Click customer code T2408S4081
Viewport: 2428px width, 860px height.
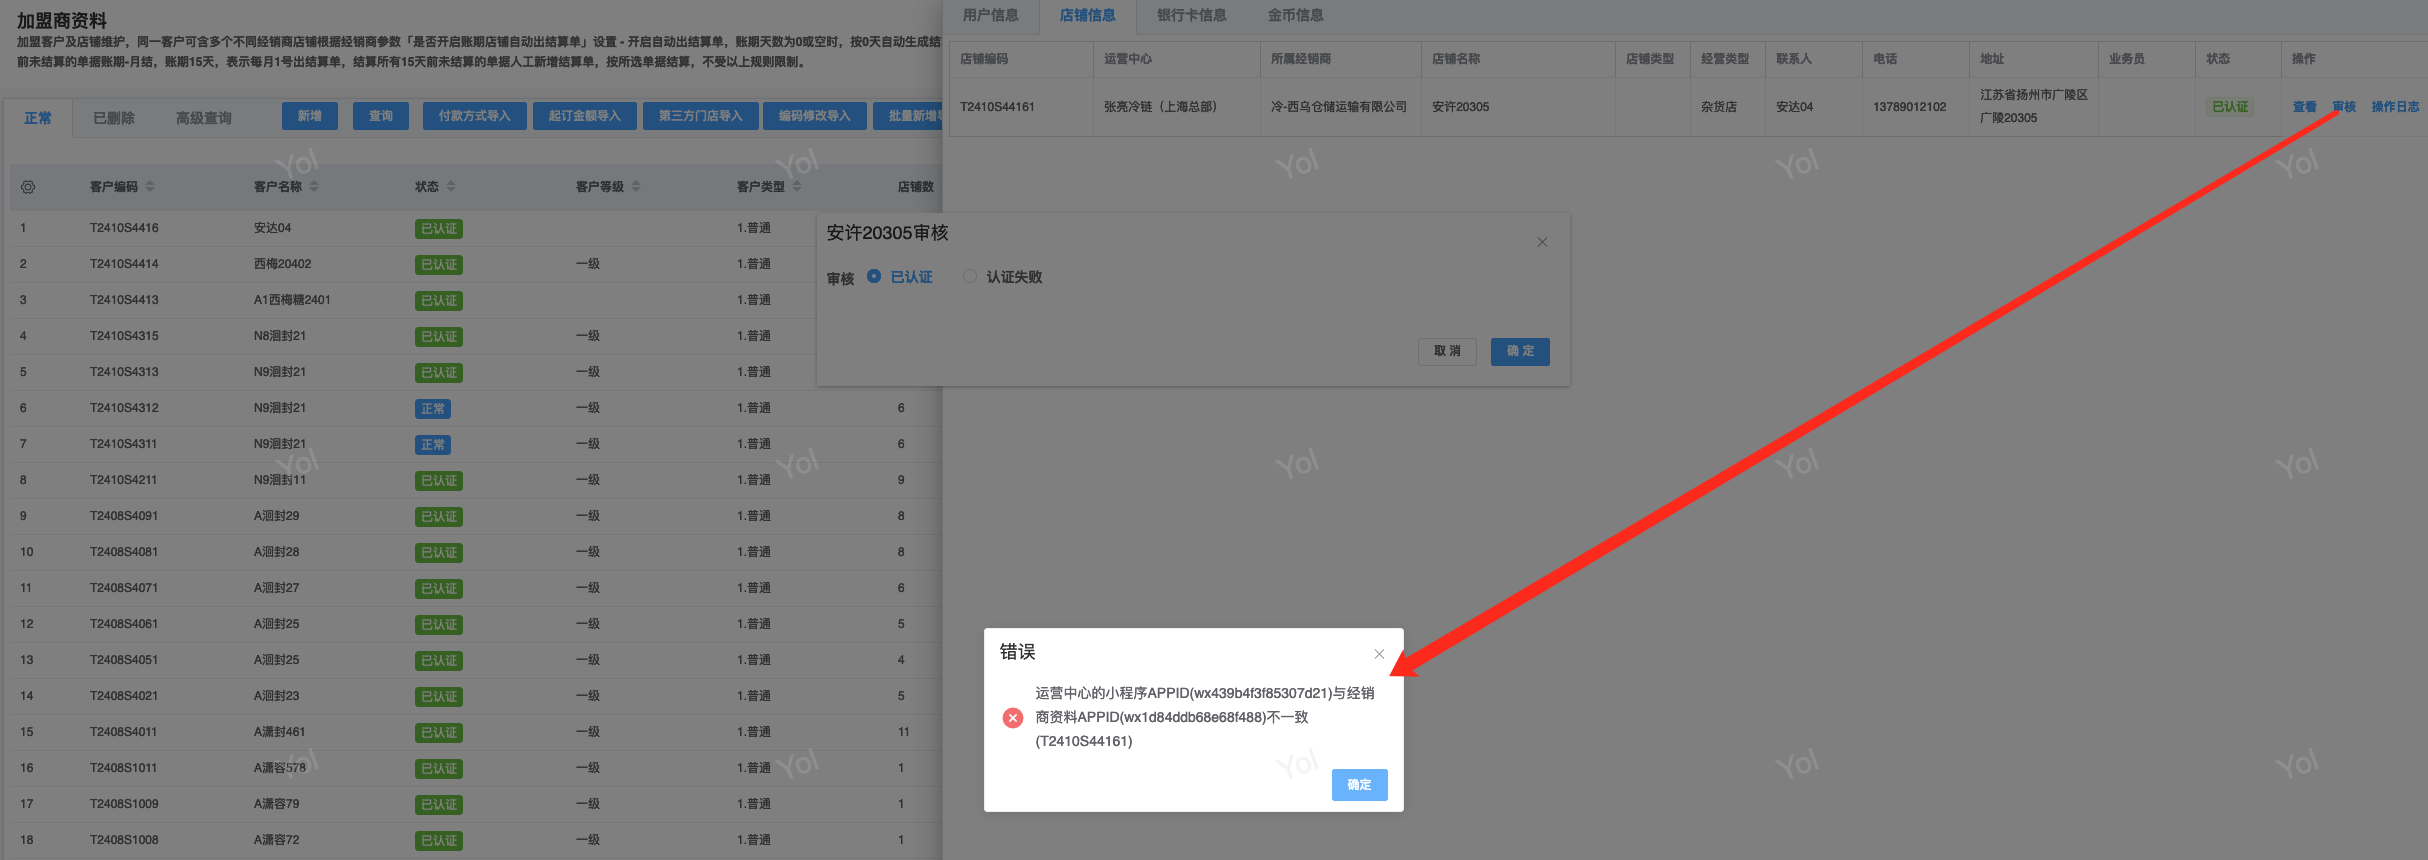124,552
